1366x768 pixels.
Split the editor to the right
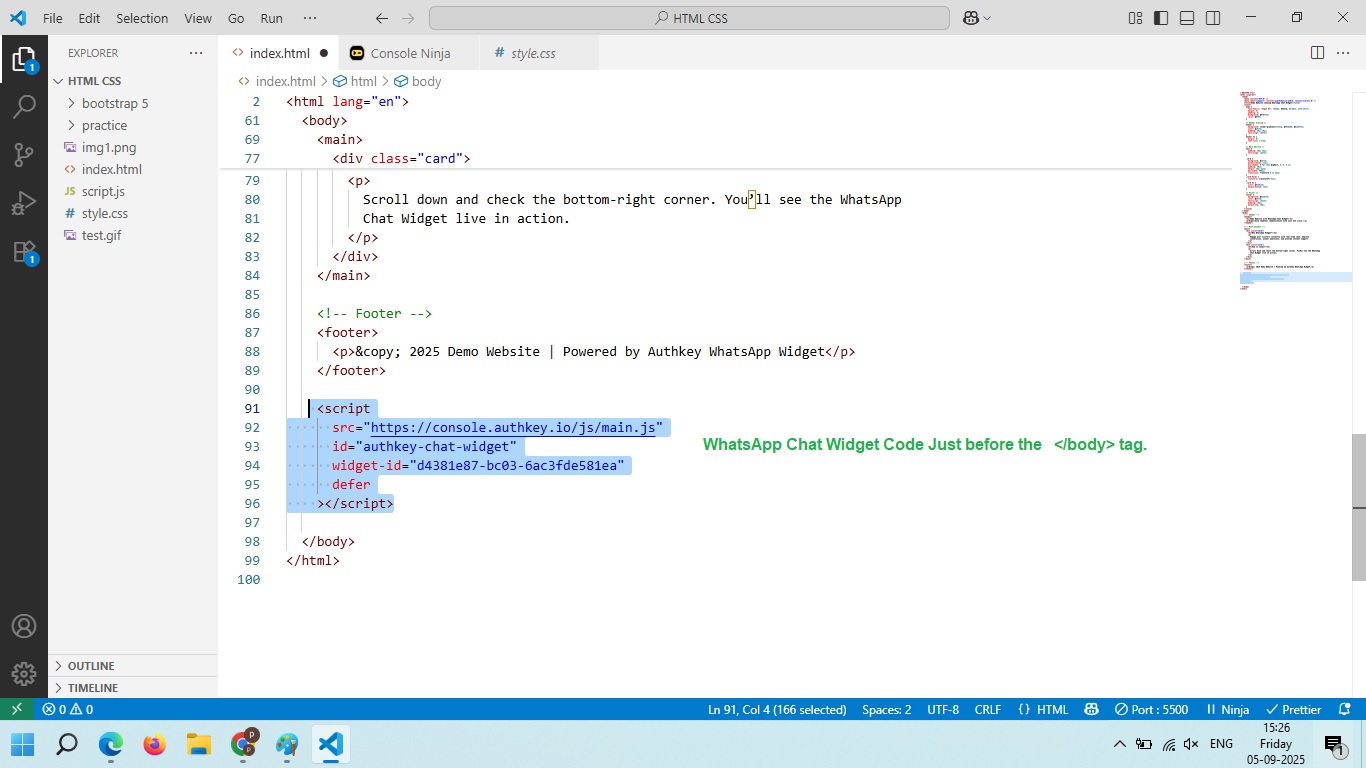tap(1317, 53)
